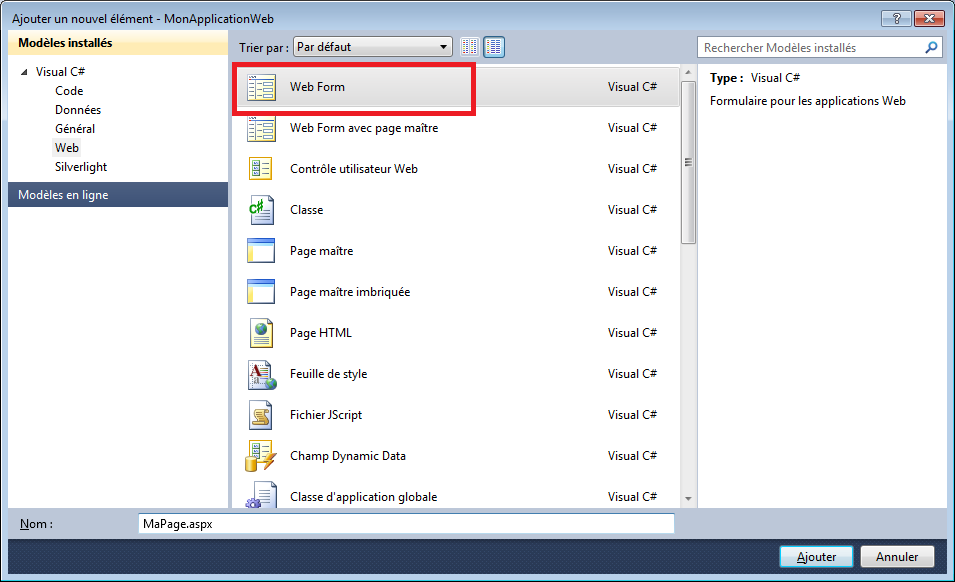Select the Web Form template icon

[261, 87]
